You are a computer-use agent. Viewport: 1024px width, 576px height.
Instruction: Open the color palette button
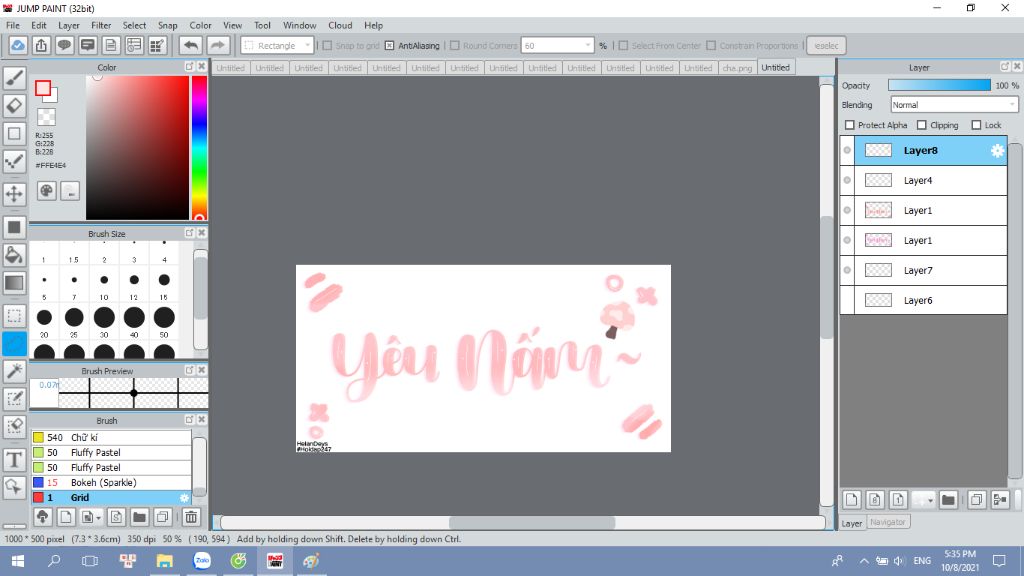pos(46,191)
